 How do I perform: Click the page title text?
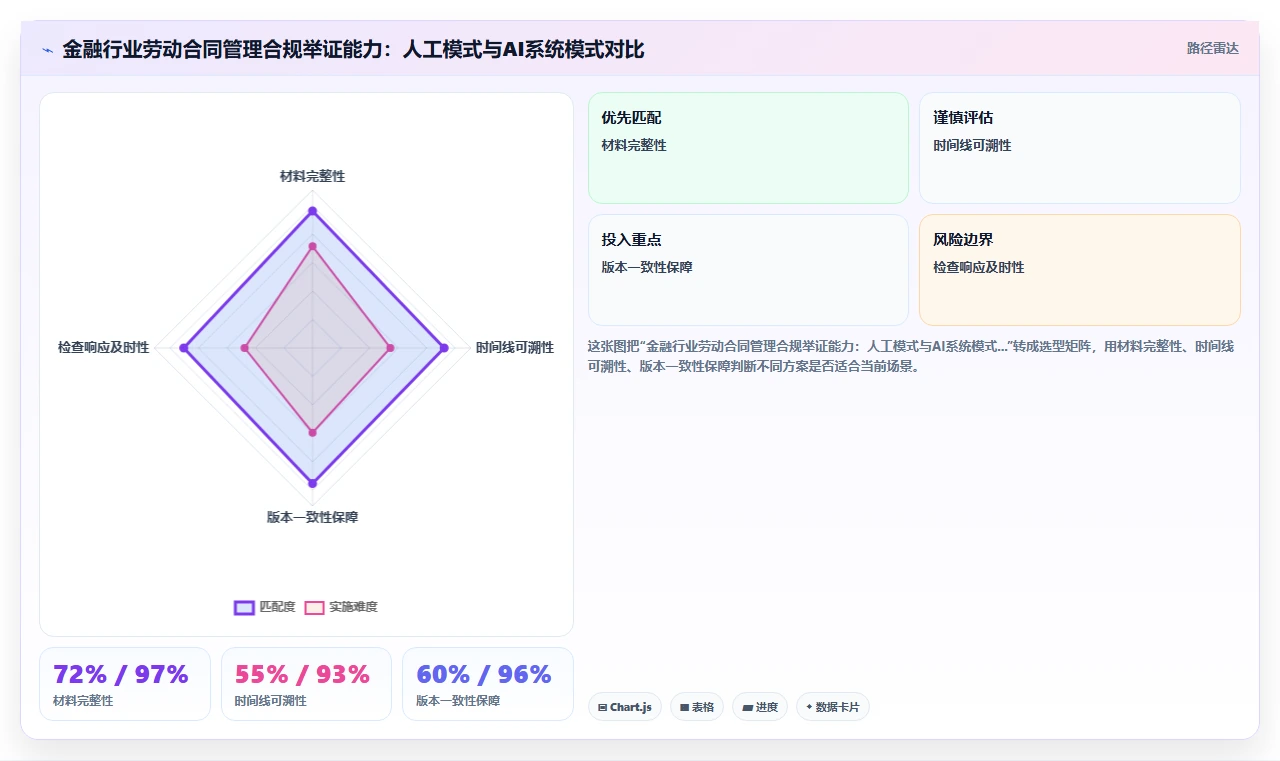[x=353, y=49]
